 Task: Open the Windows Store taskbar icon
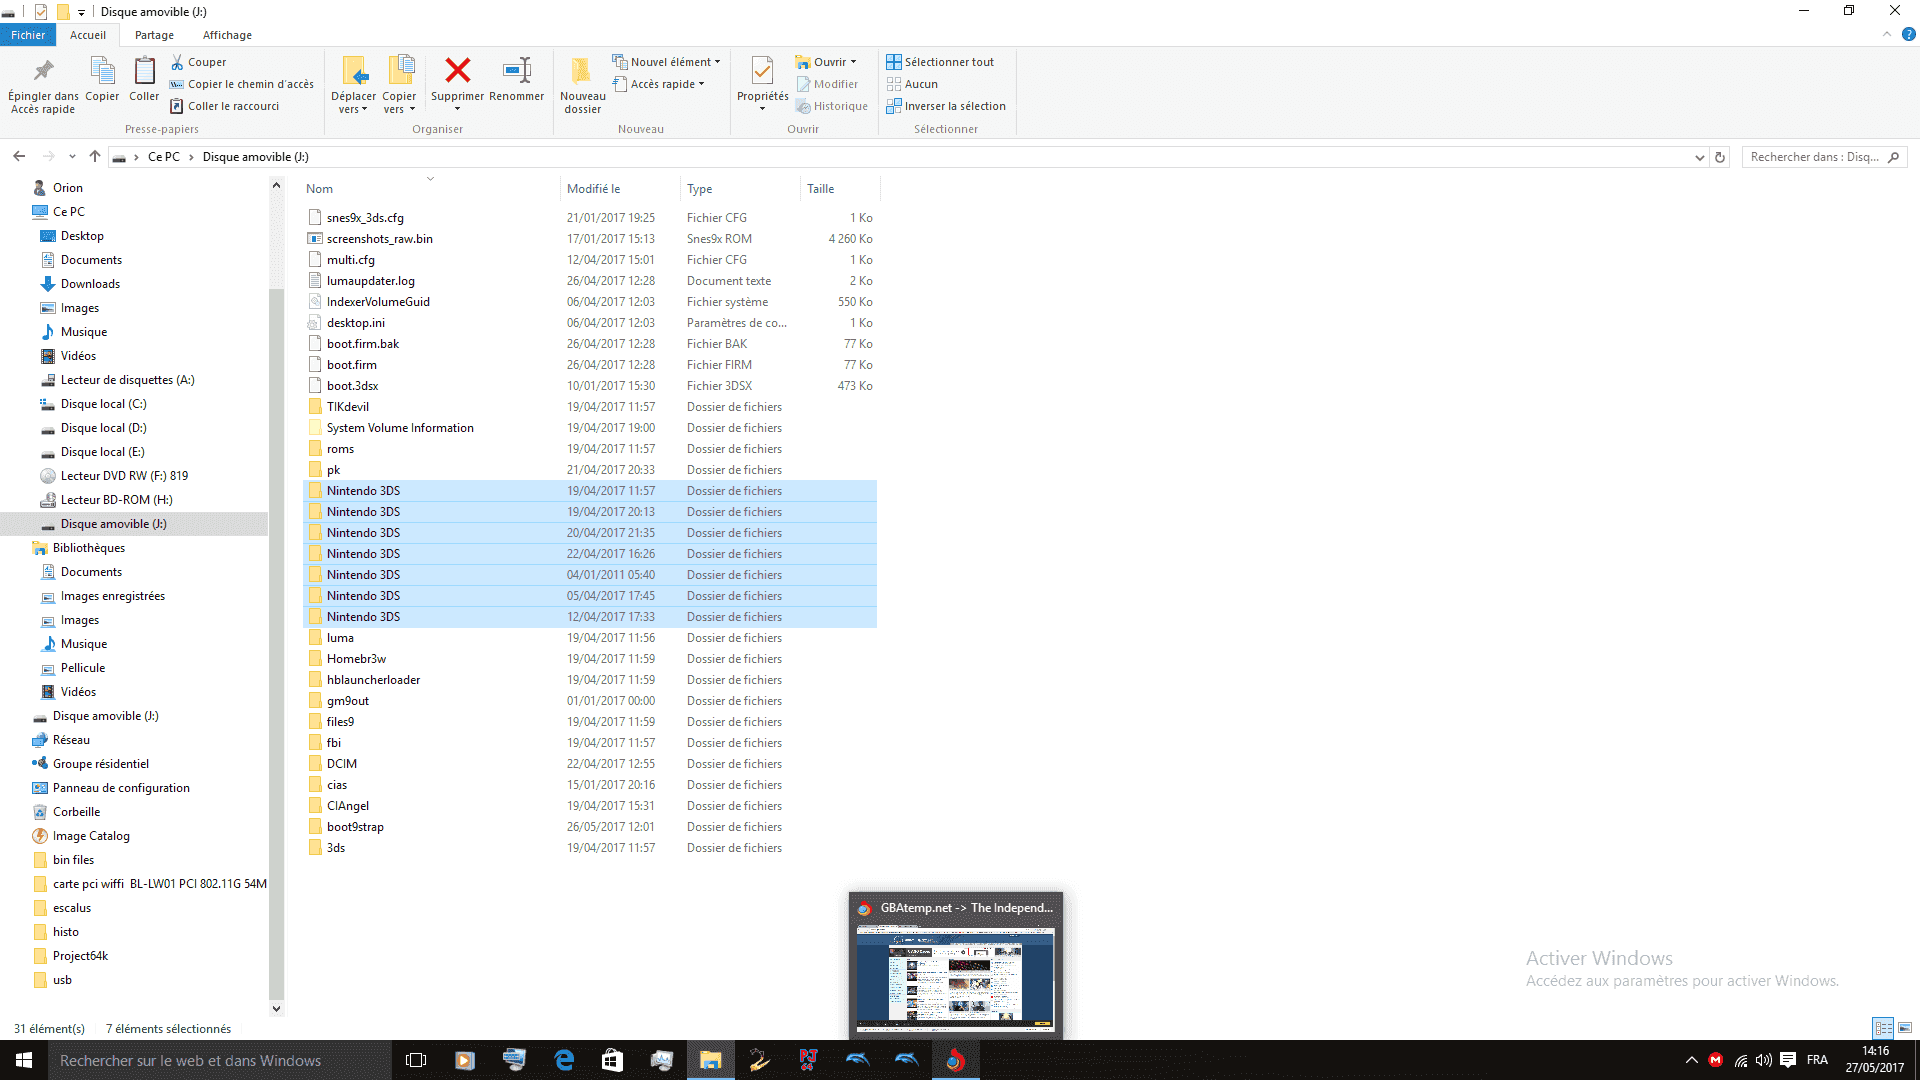click(x=613, y=1060)
